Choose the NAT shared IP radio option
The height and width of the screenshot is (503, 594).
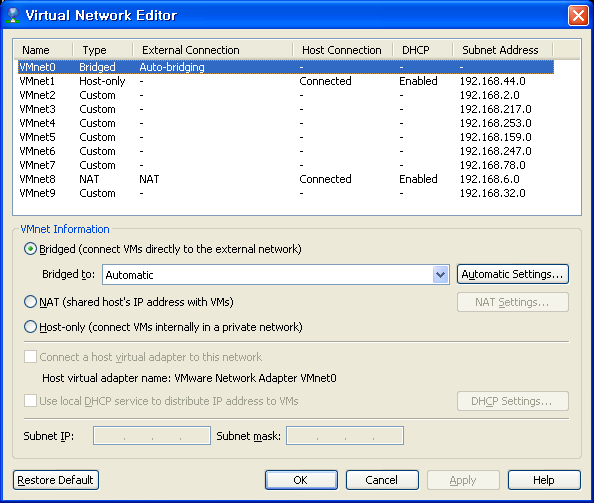click(x=30, y=302)
